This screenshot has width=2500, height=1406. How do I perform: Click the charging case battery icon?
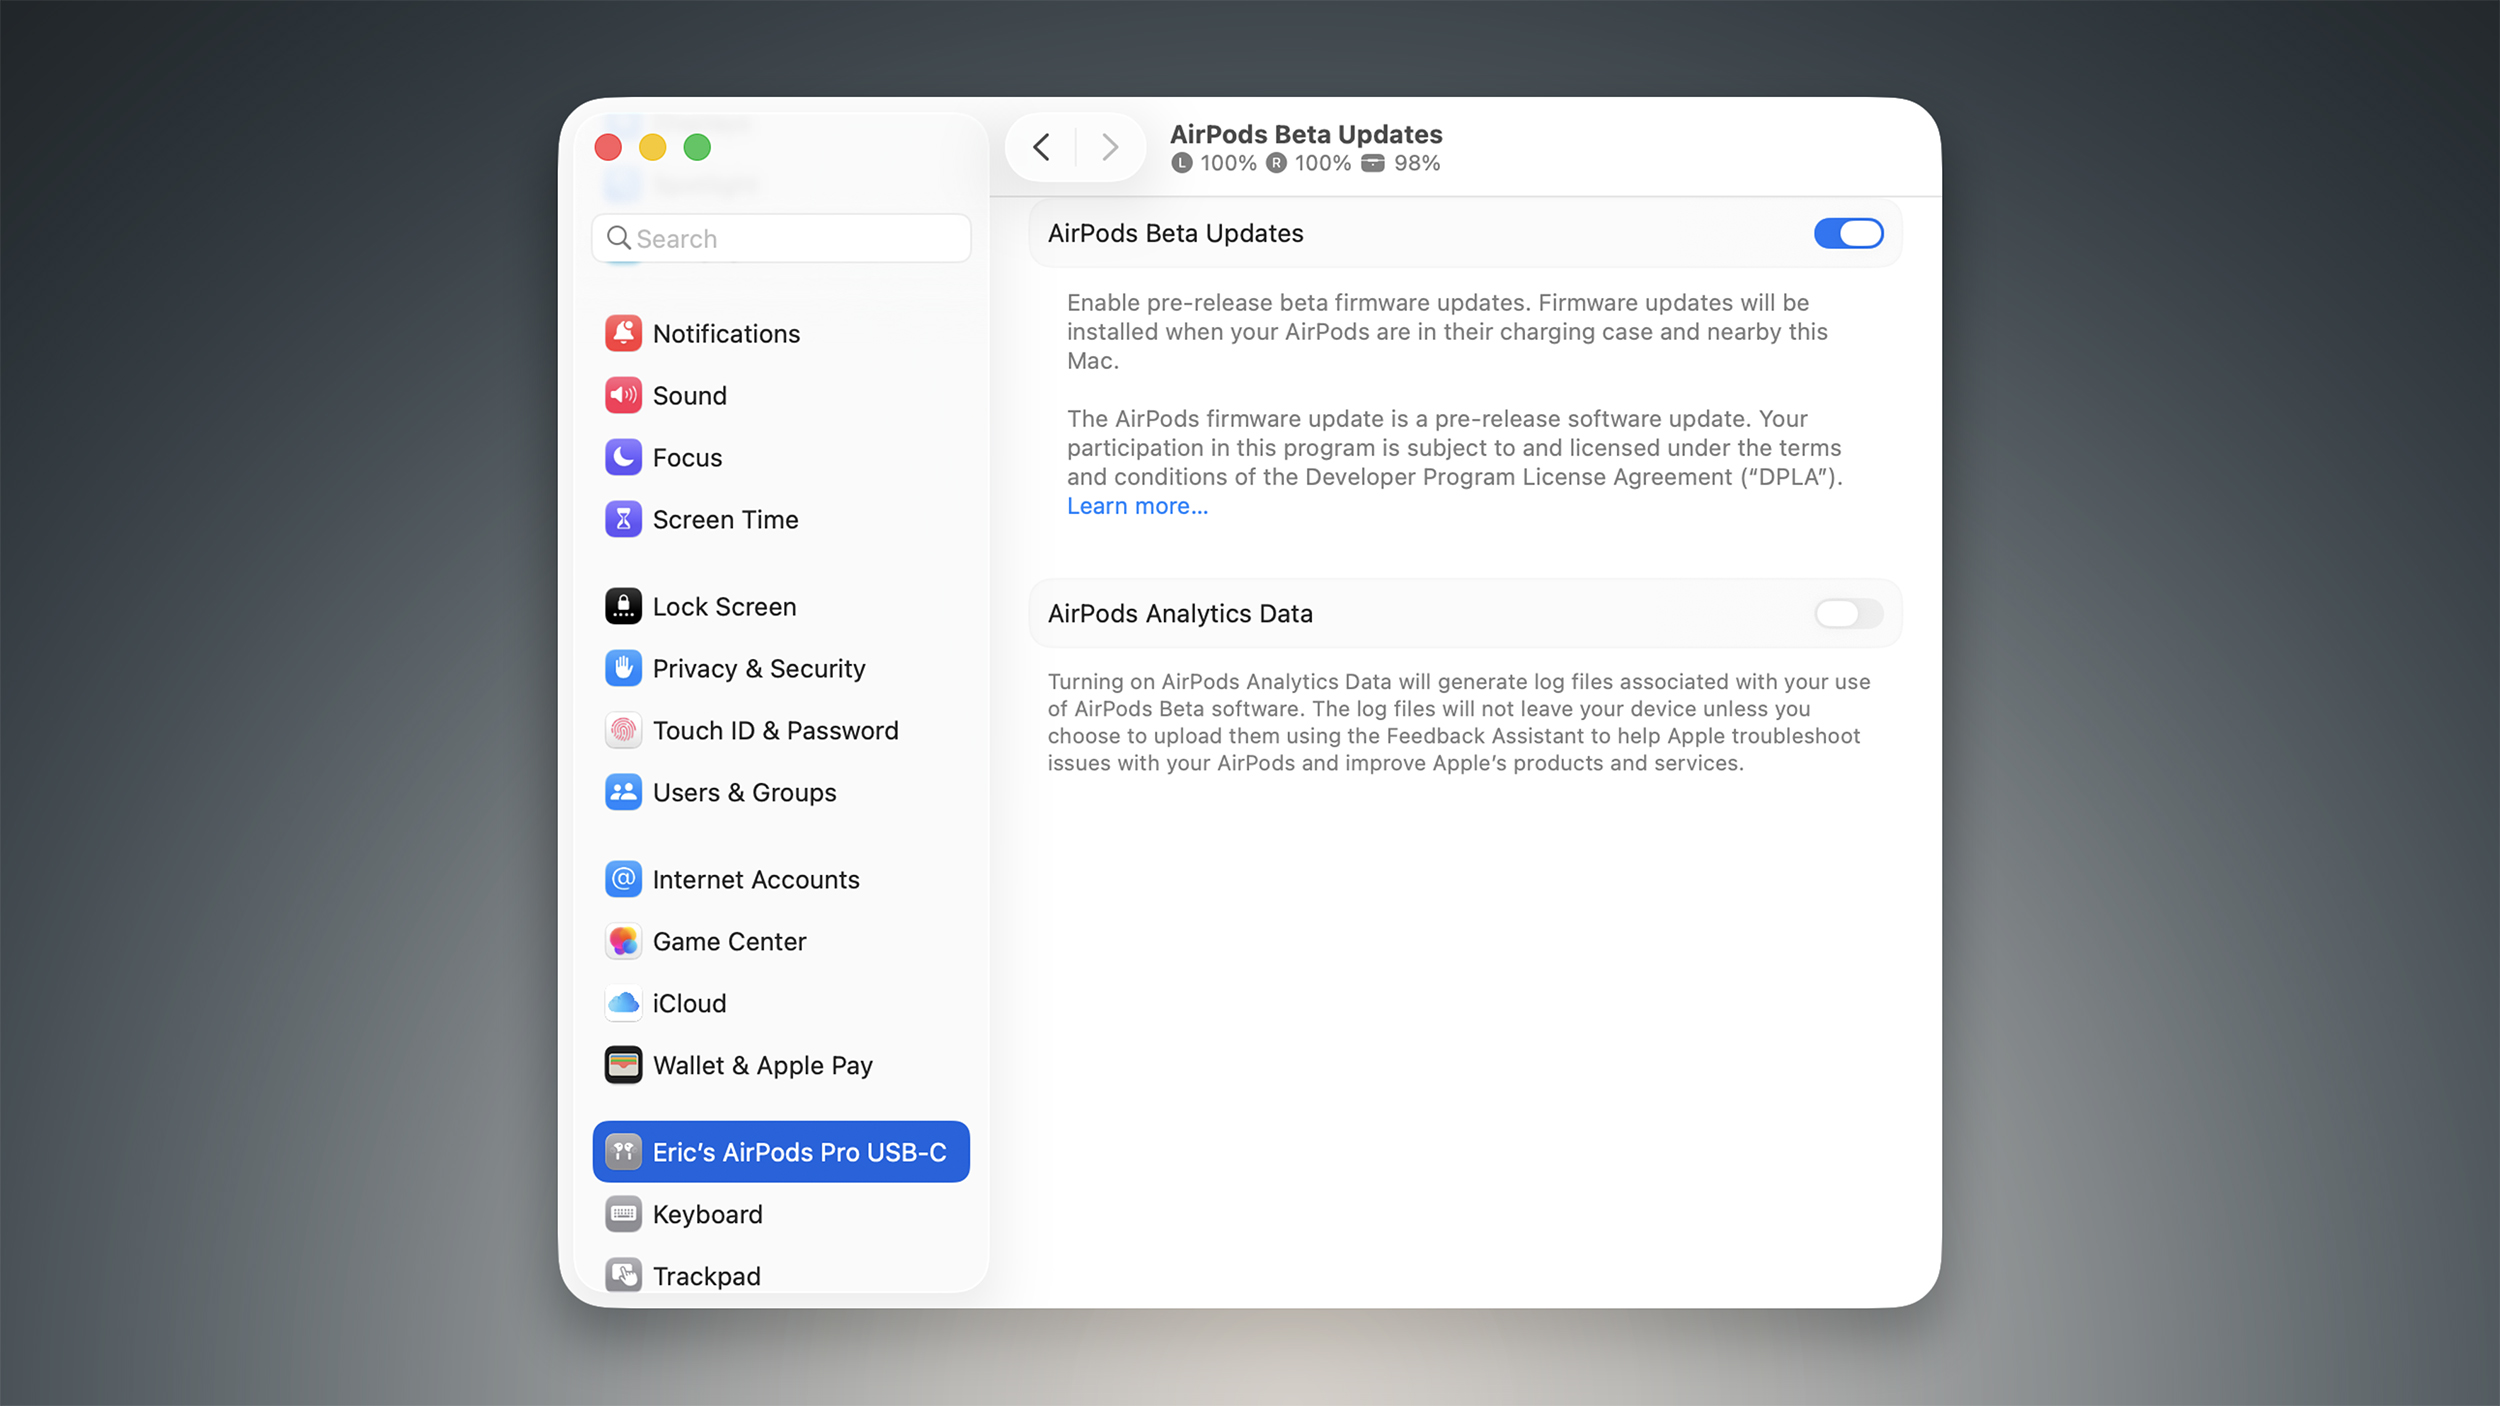tap(1373, 163)
